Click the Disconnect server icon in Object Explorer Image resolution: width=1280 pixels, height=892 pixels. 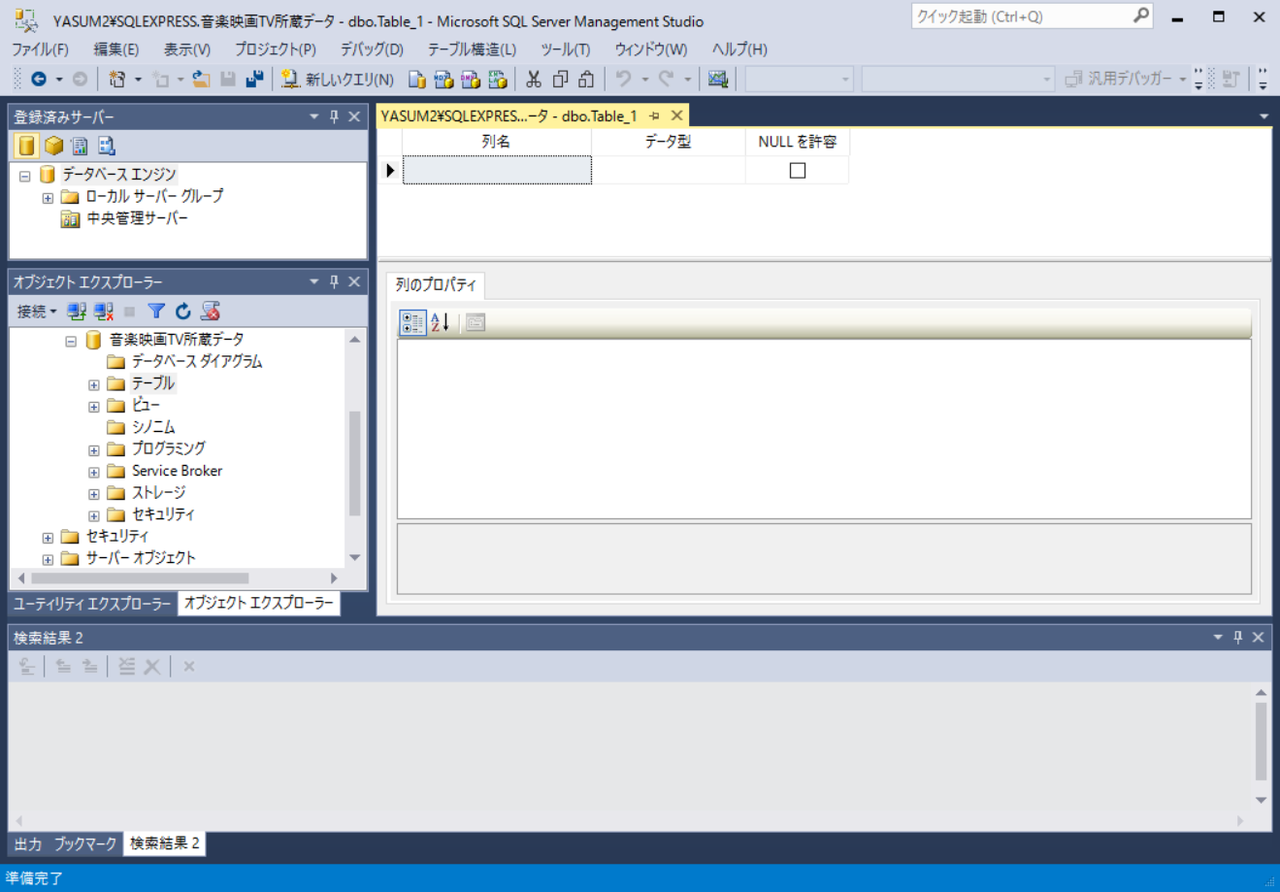coord(104,311)
